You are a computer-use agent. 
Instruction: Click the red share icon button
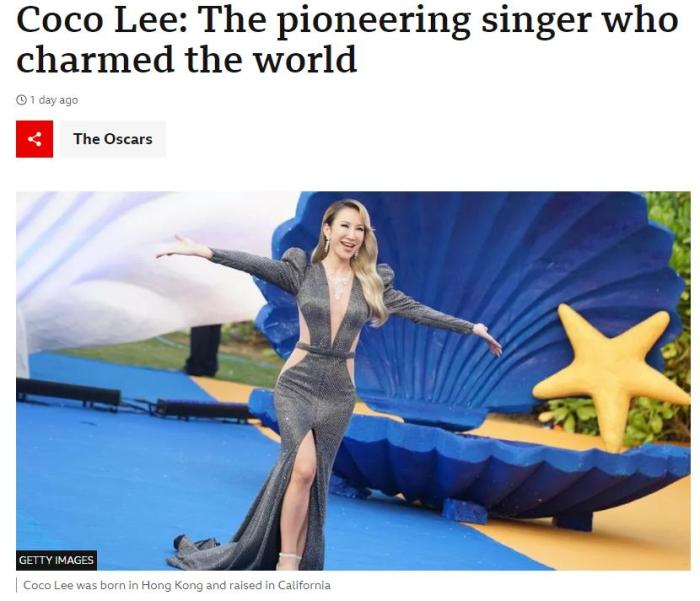34,139
